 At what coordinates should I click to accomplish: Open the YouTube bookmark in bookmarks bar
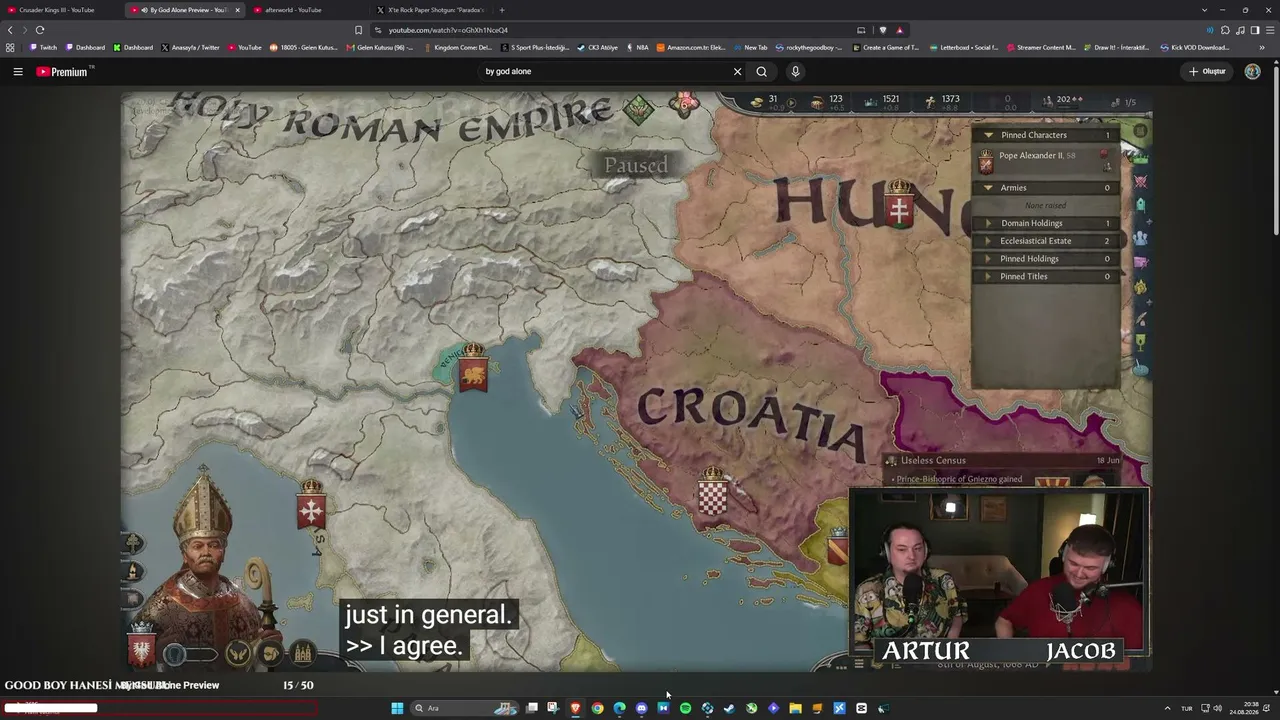pyautogui.click(x=245, y=48)
